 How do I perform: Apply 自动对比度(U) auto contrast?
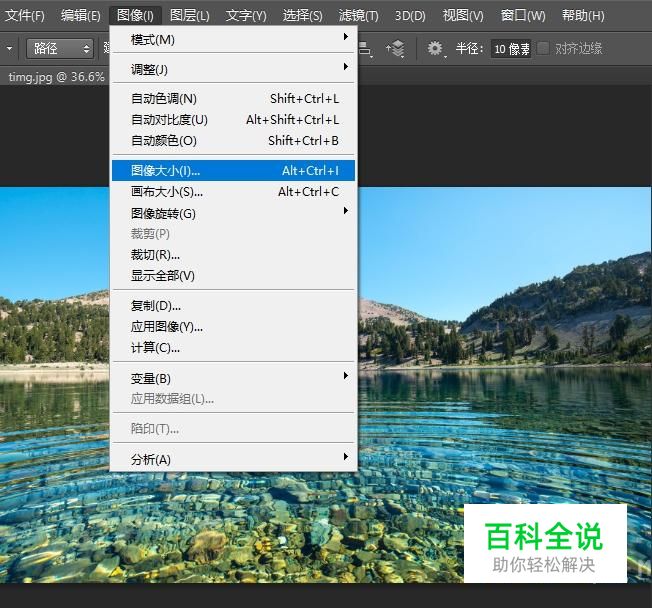tap(233, 120)
